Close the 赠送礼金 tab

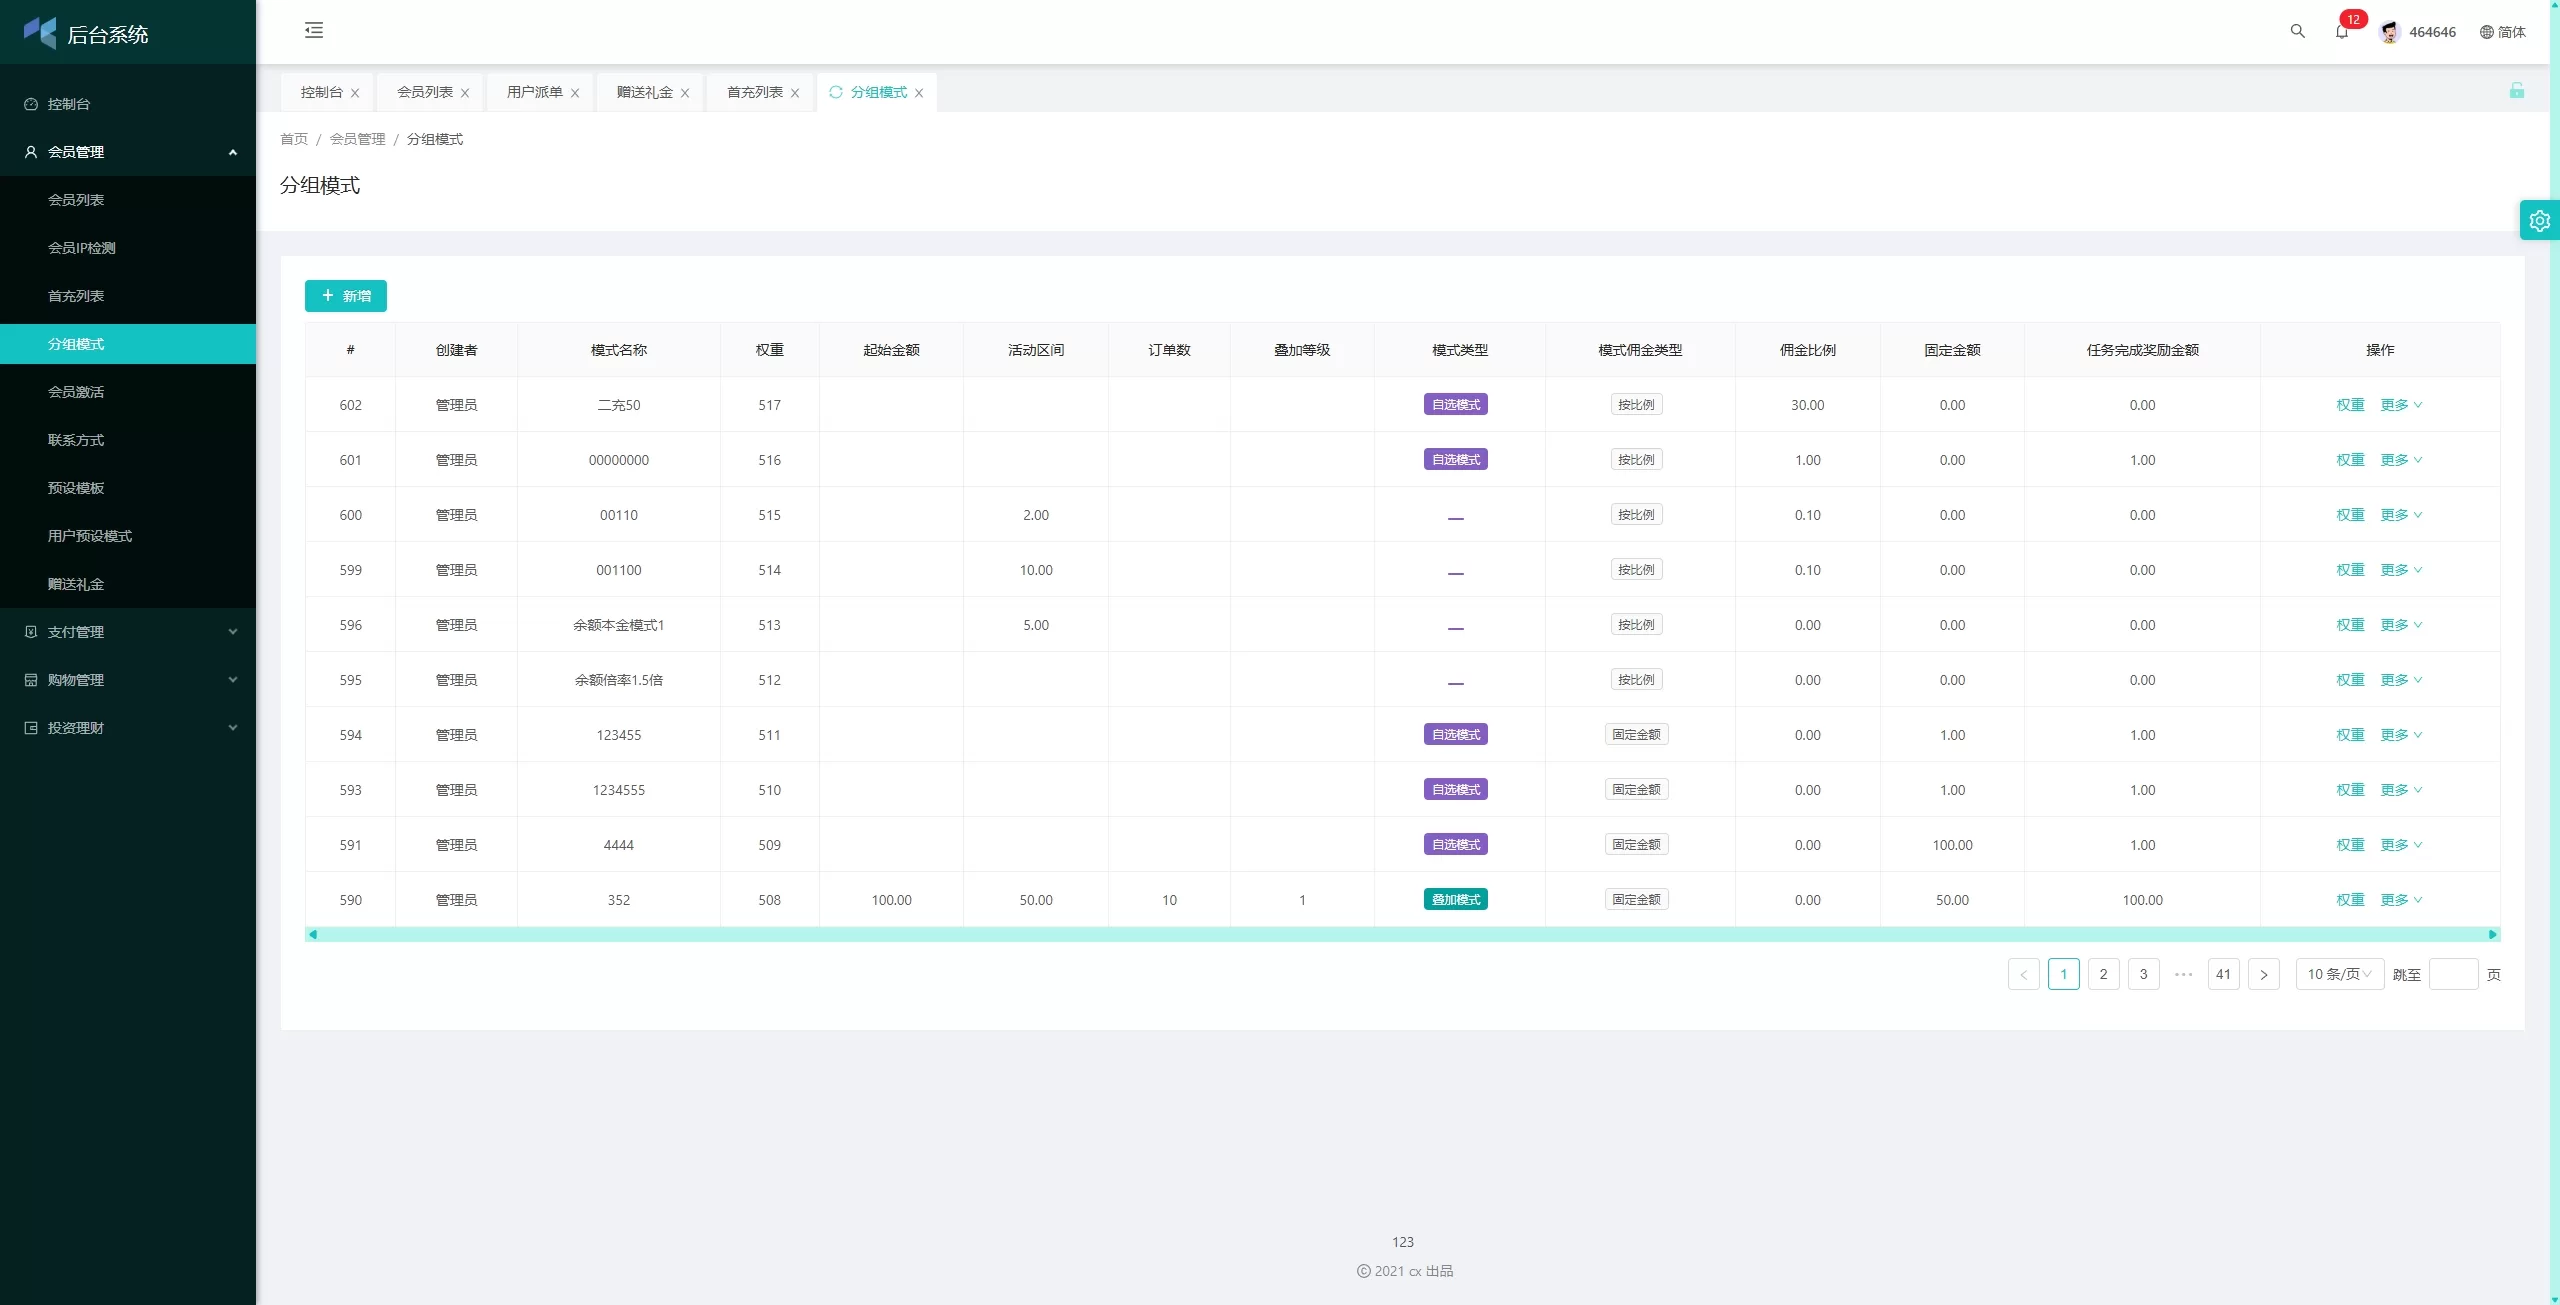point(685,93)
